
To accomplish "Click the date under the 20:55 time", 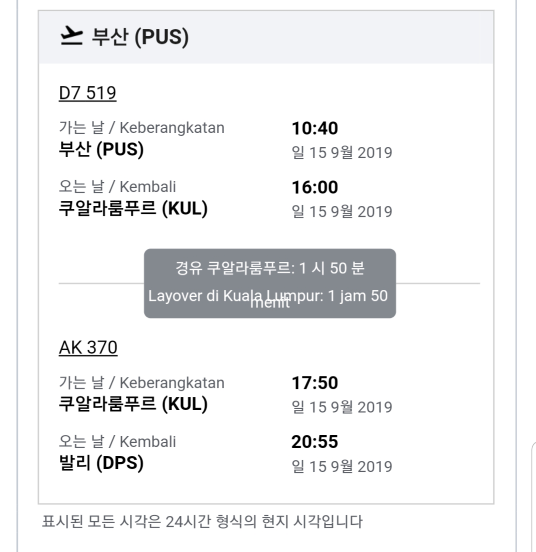I will point(342,466).
